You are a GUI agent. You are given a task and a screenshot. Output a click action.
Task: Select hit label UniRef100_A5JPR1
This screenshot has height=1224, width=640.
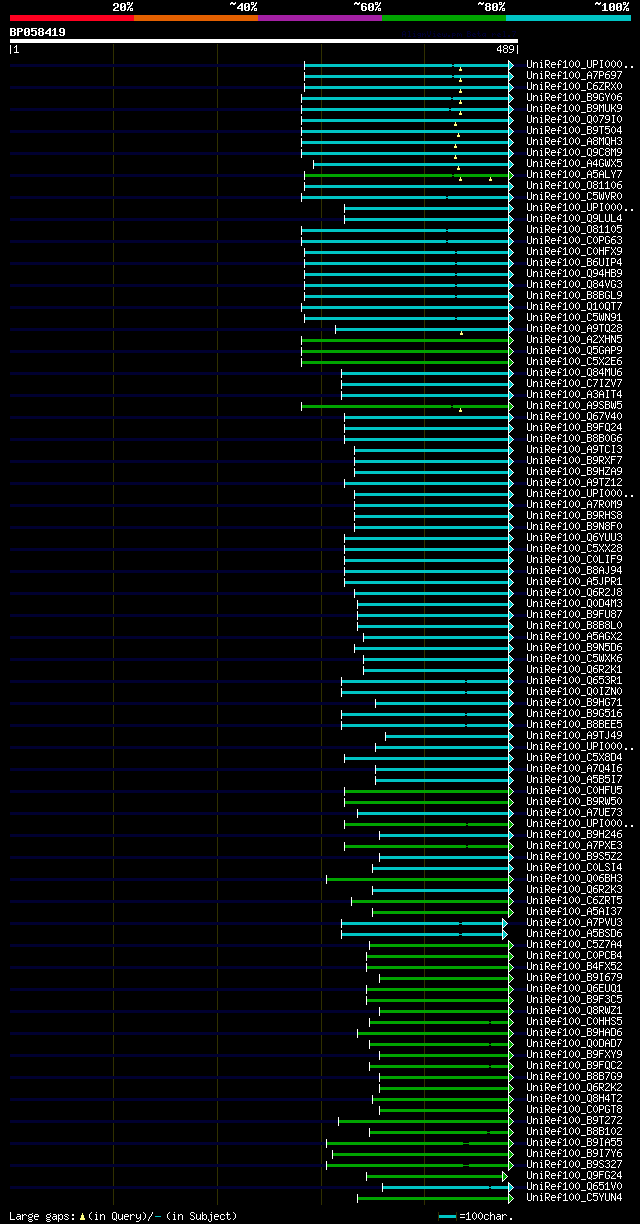(574, 582)
